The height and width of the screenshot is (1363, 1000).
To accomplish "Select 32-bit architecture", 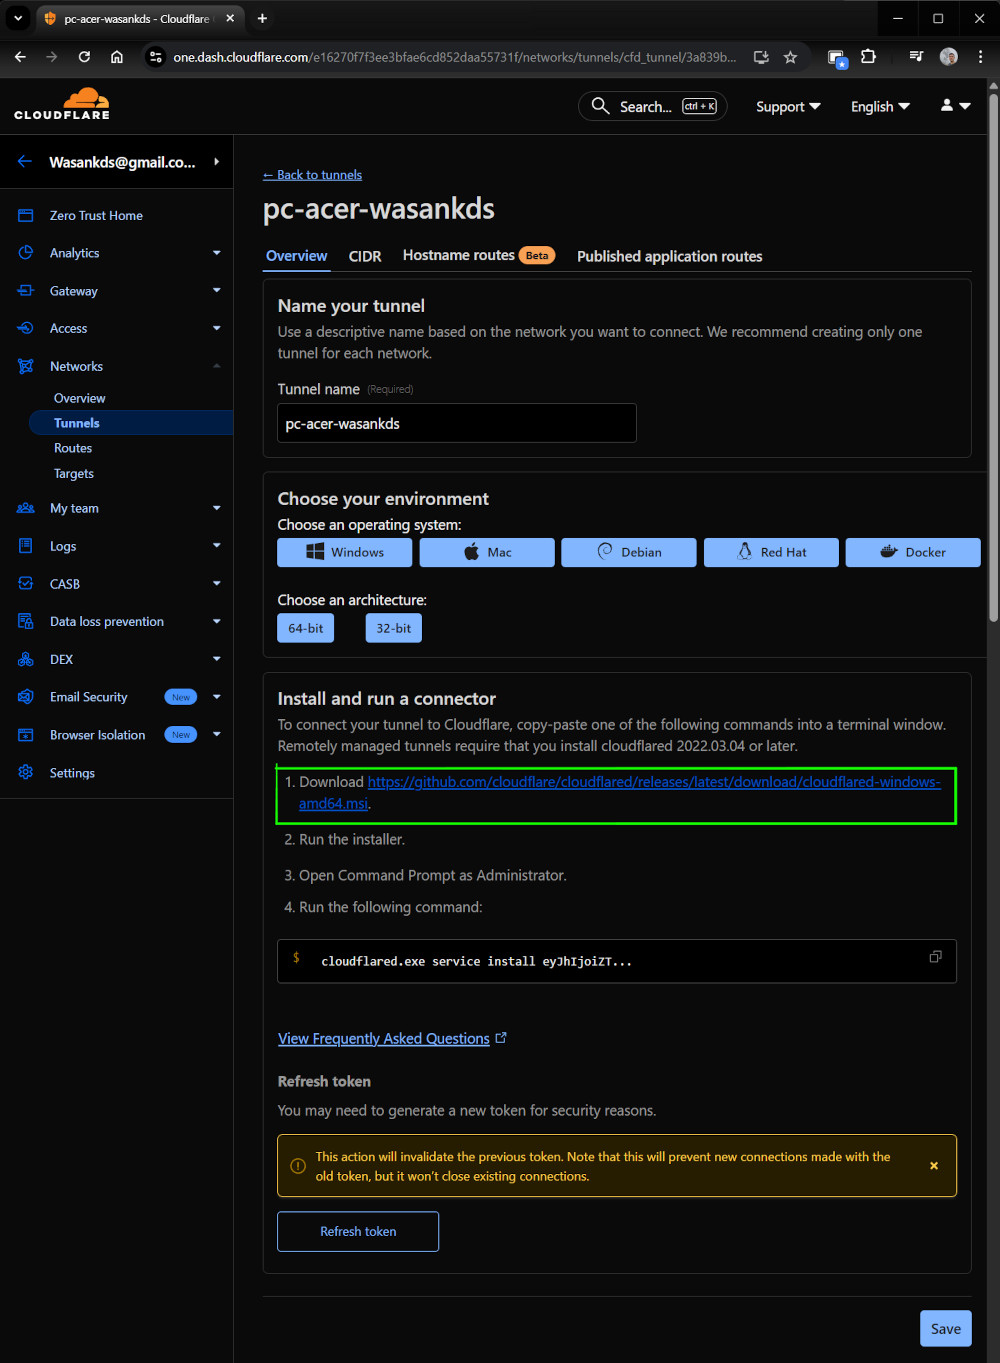I will tap(393, 628).
